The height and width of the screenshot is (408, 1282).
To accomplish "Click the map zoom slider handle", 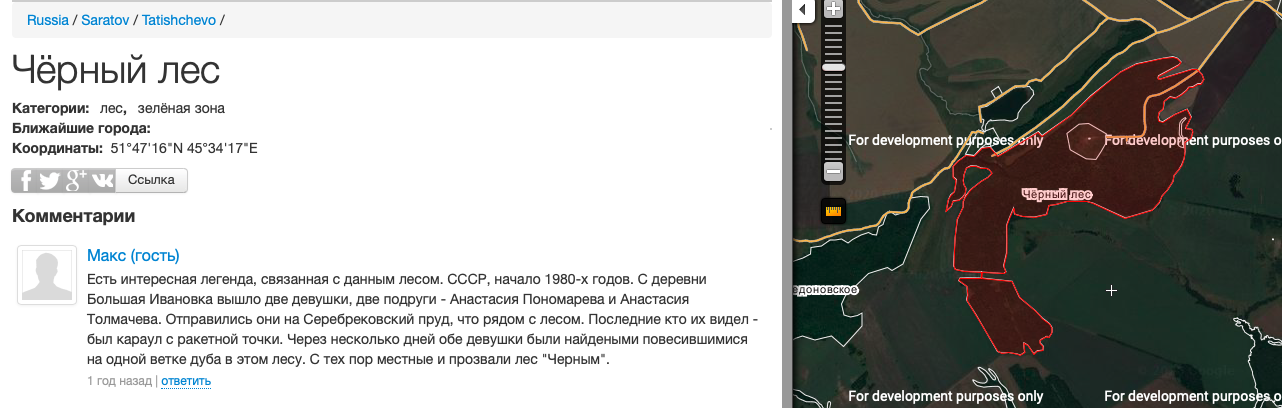I will [x=834, y=67].
